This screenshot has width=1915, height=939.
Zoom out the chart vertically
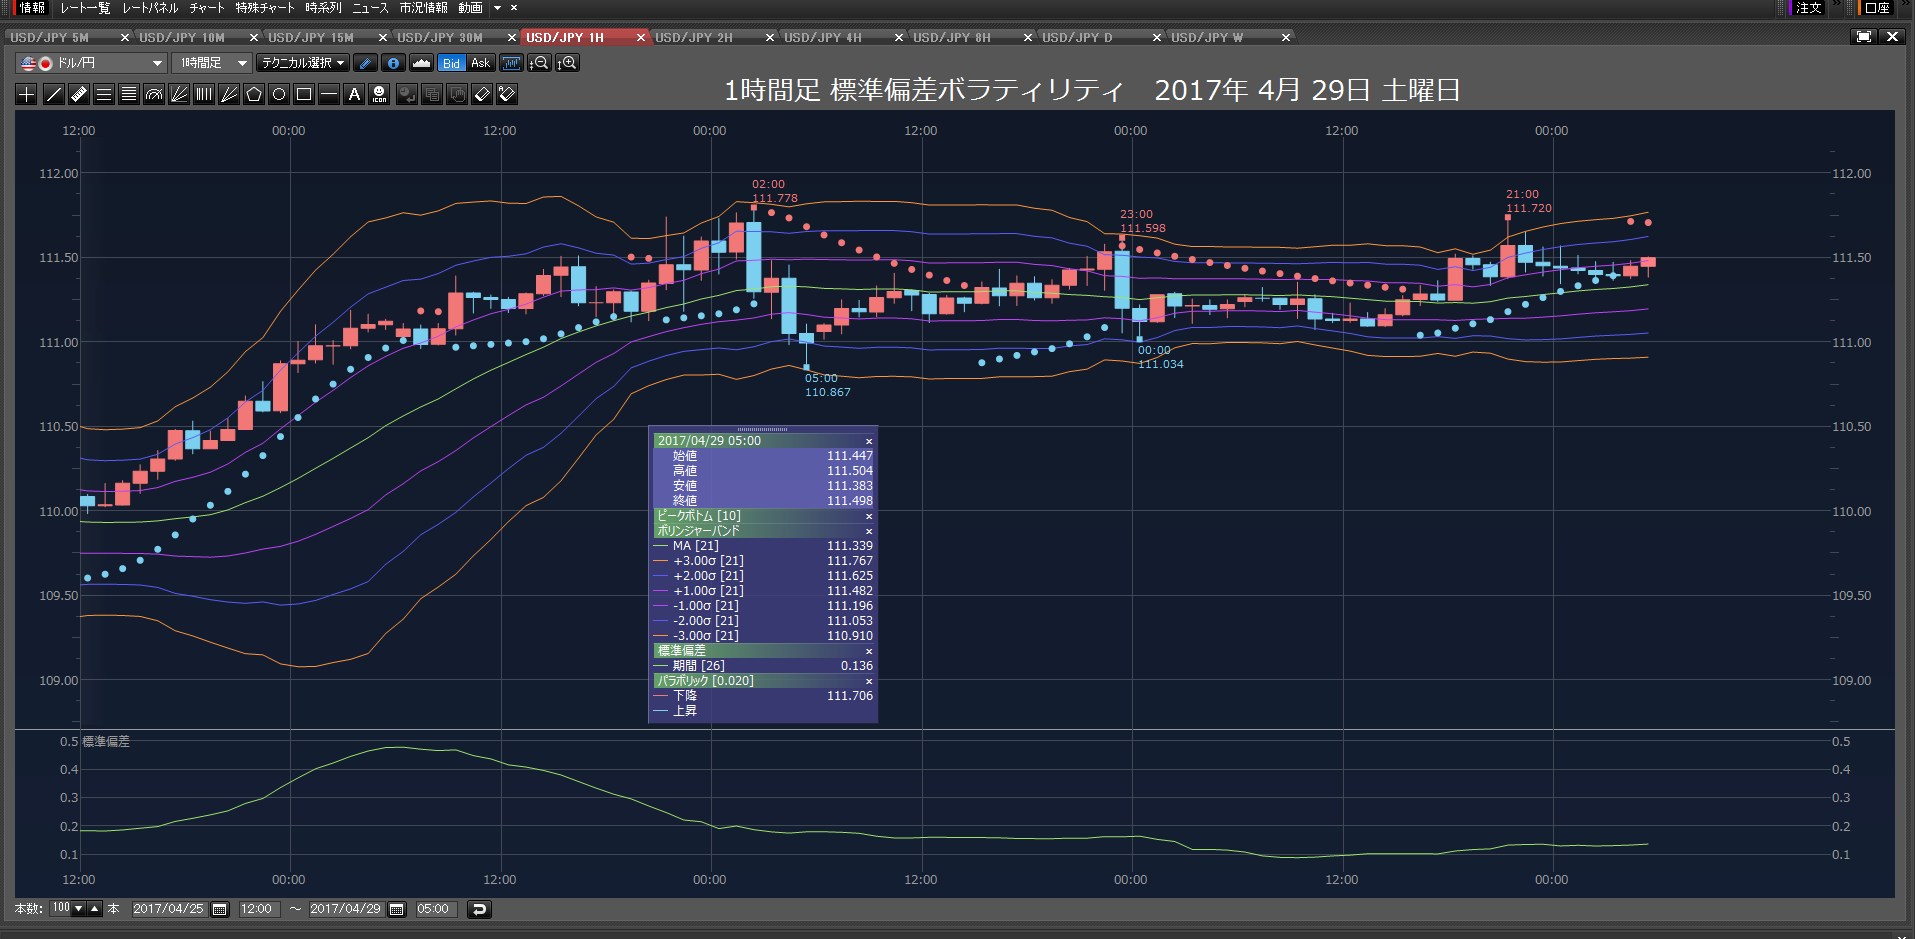(539, 63)
